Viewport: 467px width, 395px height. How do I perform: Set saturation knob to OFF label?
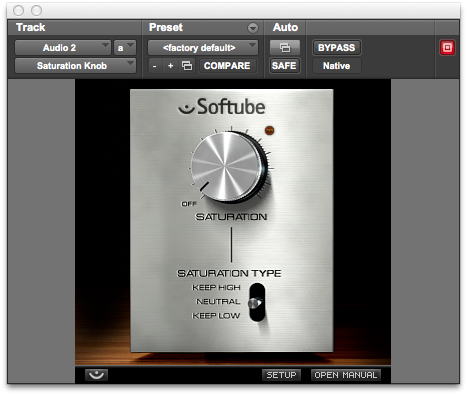pyautogui.click(x=189, y=204)
